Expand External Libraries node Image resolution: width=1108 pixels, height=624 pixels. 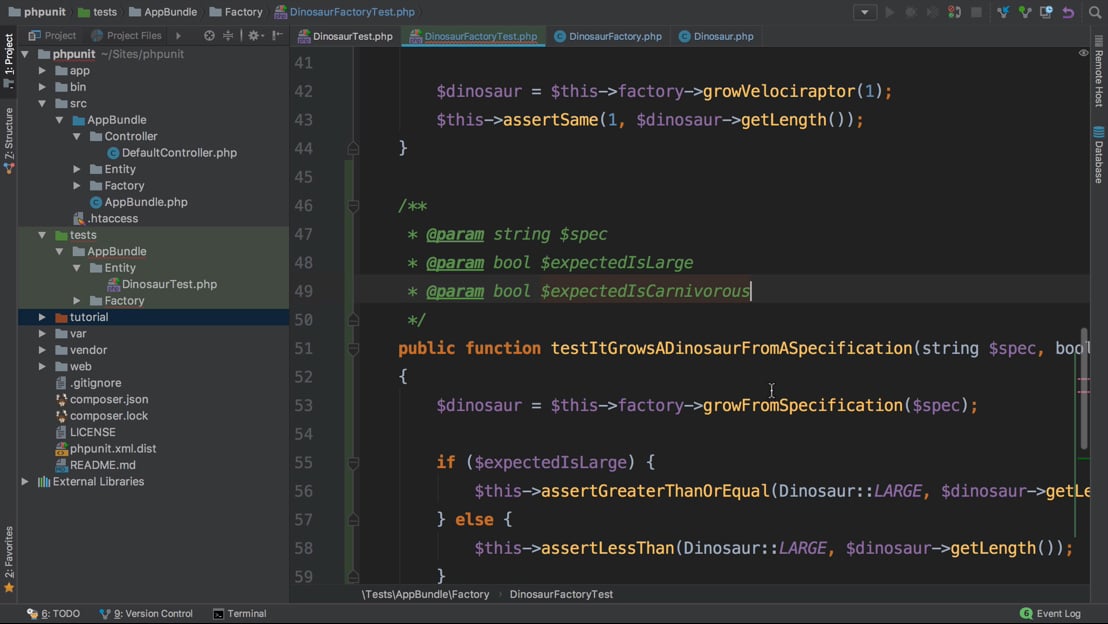point(25,481)
